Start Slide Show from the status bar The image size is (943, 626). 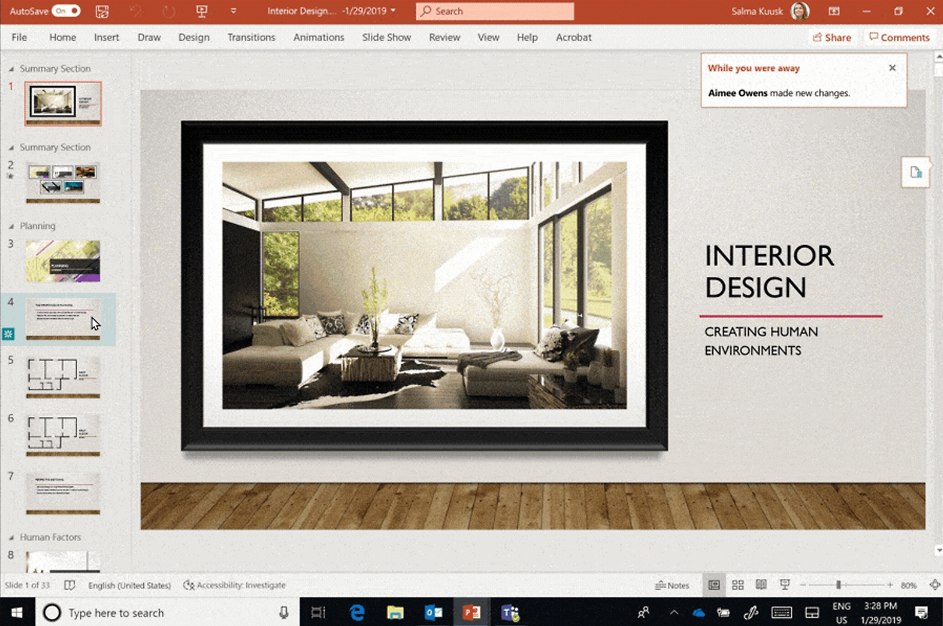point(785,584)
